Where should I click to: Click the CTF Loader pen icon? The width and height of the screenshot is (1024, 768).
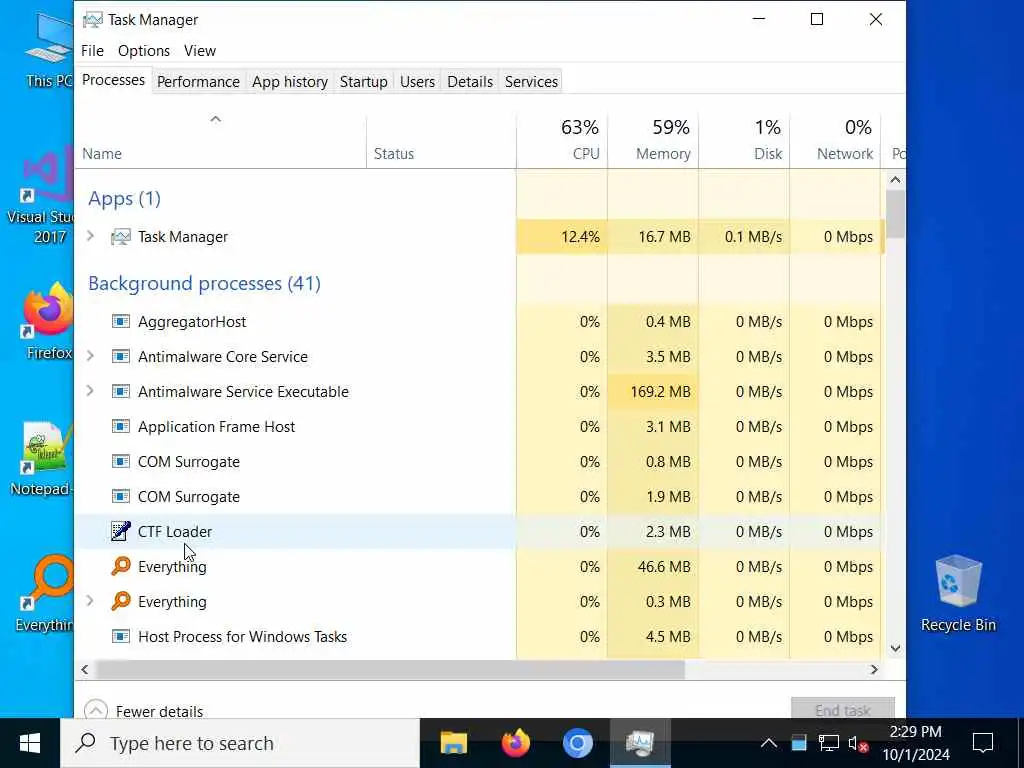coord(121,531)
